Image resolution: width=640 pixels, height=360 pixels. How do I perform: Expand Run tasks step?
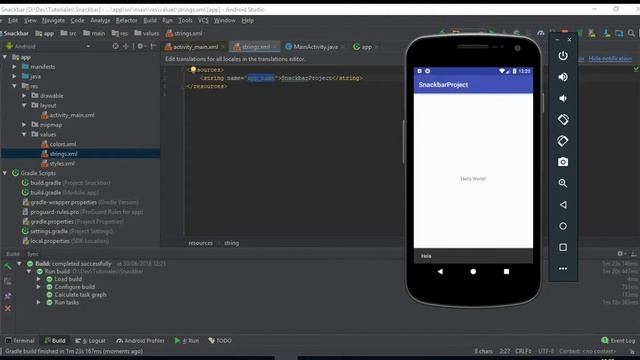[39, 302]
